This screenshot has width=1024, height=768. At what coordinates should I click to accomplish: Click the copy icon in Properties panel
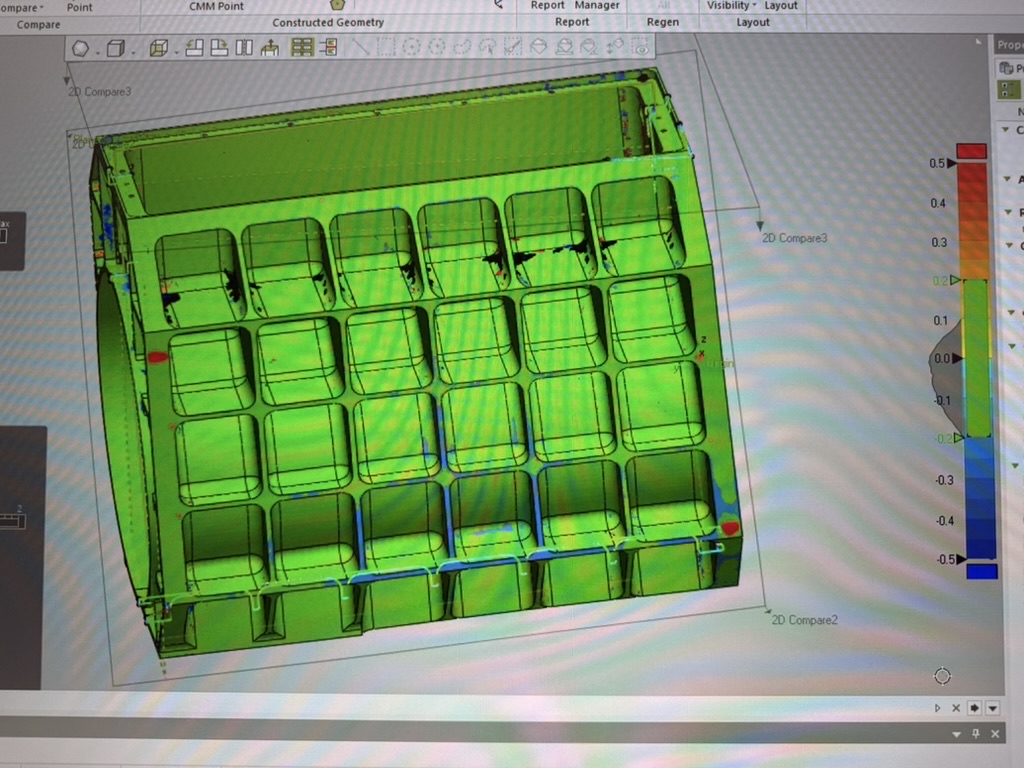click(x=1006, y=68)
